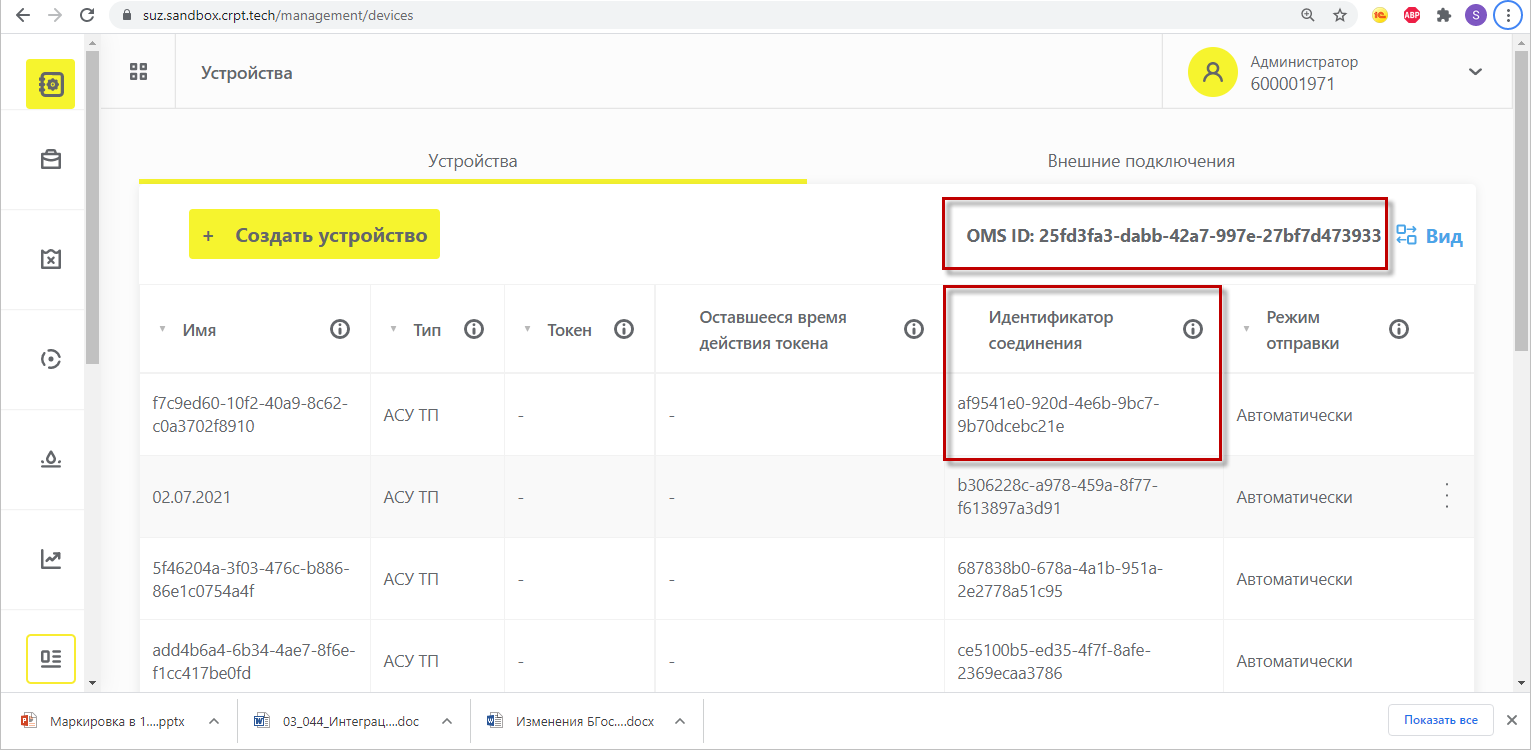Click the Вид view button

pos(1430,236)
